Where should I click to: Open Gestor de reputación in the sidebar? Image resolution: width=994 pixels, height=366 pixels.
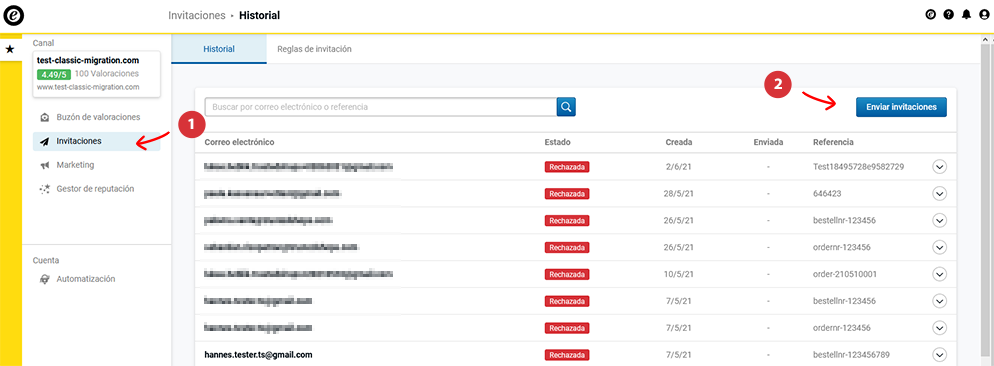tap(96, 189)
